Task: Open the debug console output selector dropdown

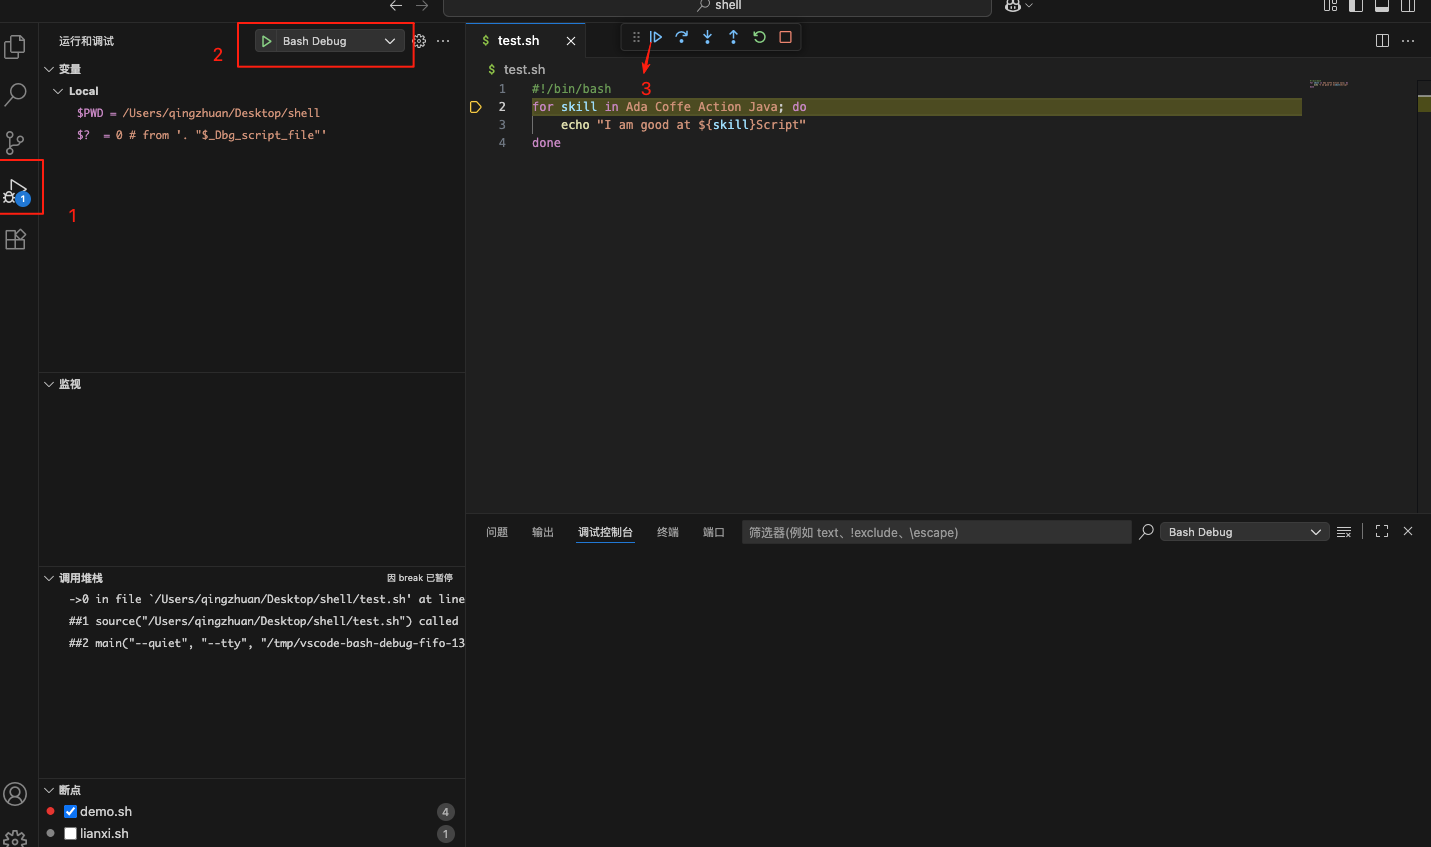Action: [x=1243, y=531]
